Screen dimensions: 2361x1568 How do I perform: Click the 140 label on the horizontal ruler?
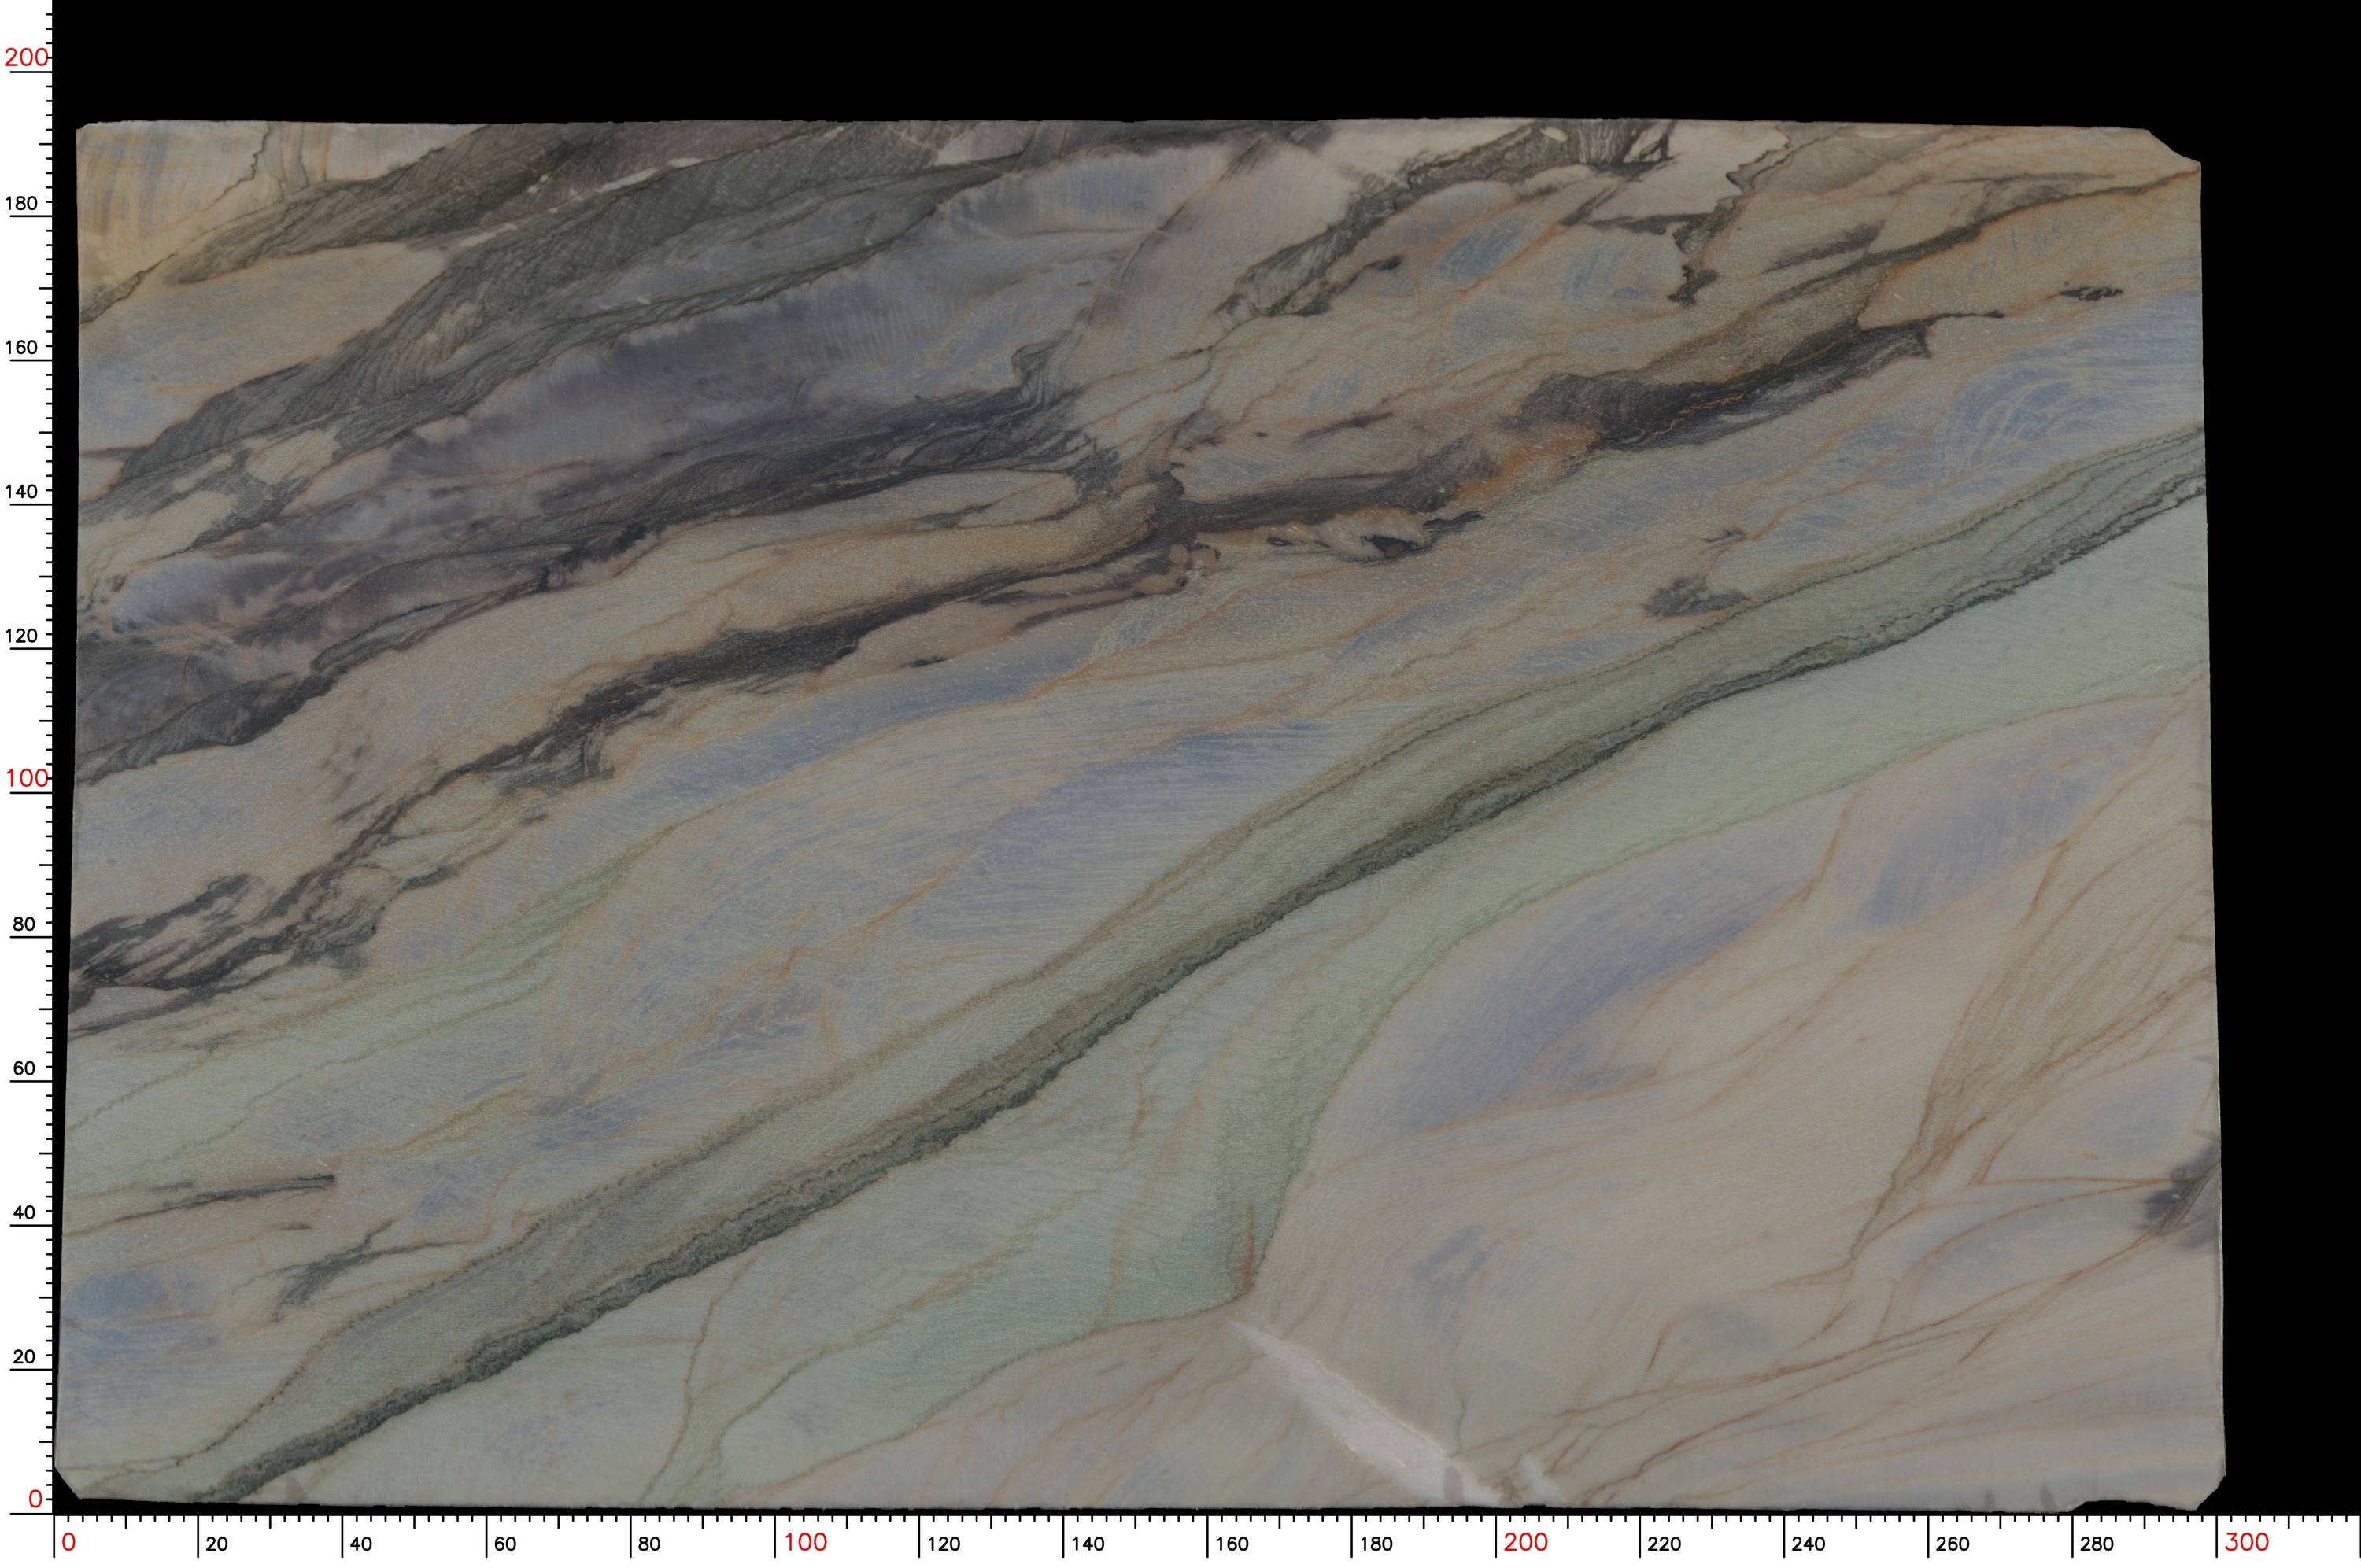click(1087, 1544)
